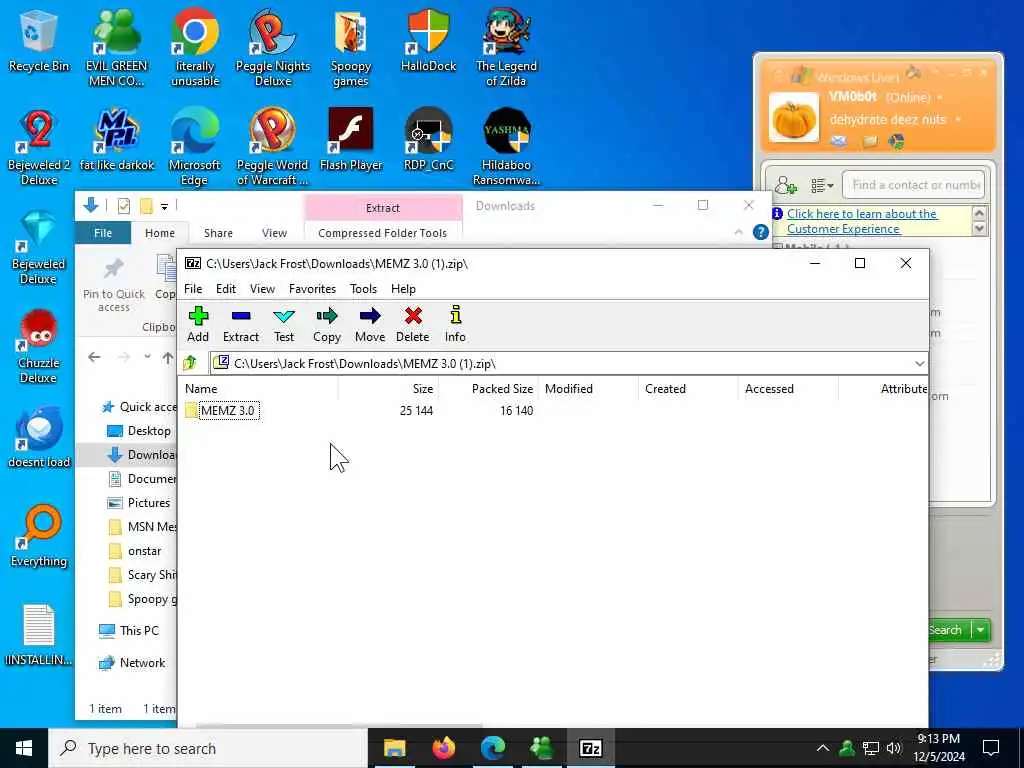Open the View menu in 7-Zip
Viewport: 1024px width, 768px height.
click(263, 289)
